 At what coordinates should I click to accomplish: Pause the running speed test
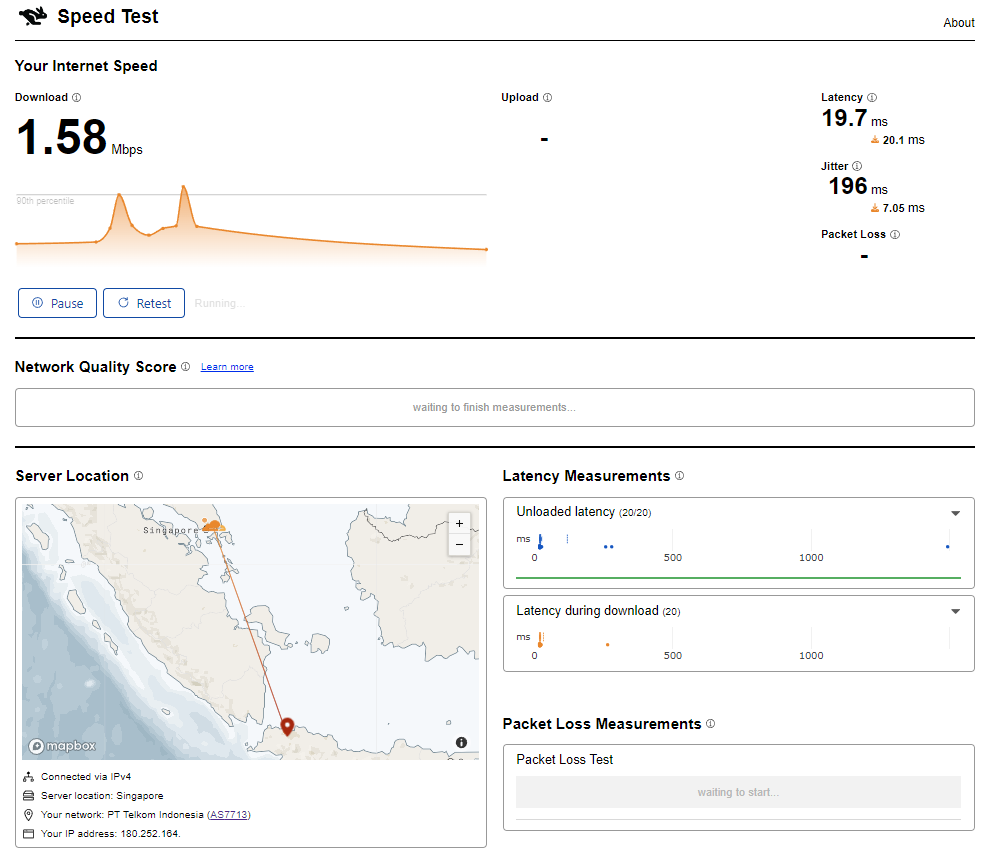coord(57,303)
